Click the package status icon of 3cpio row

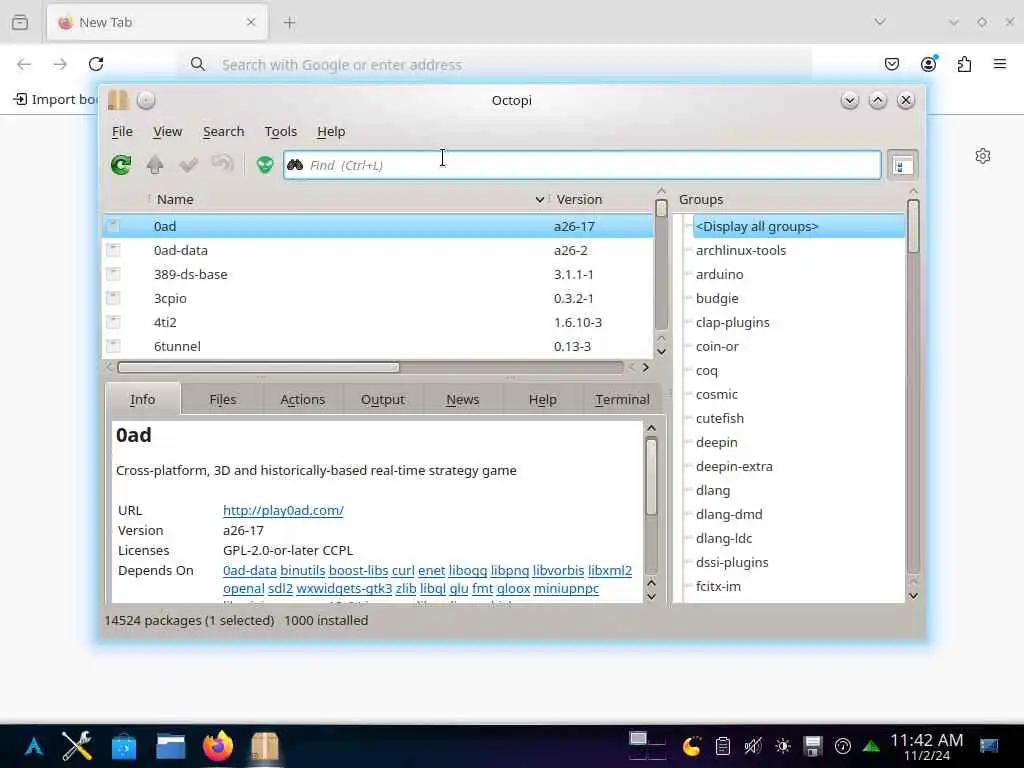(x=113, y=298)
